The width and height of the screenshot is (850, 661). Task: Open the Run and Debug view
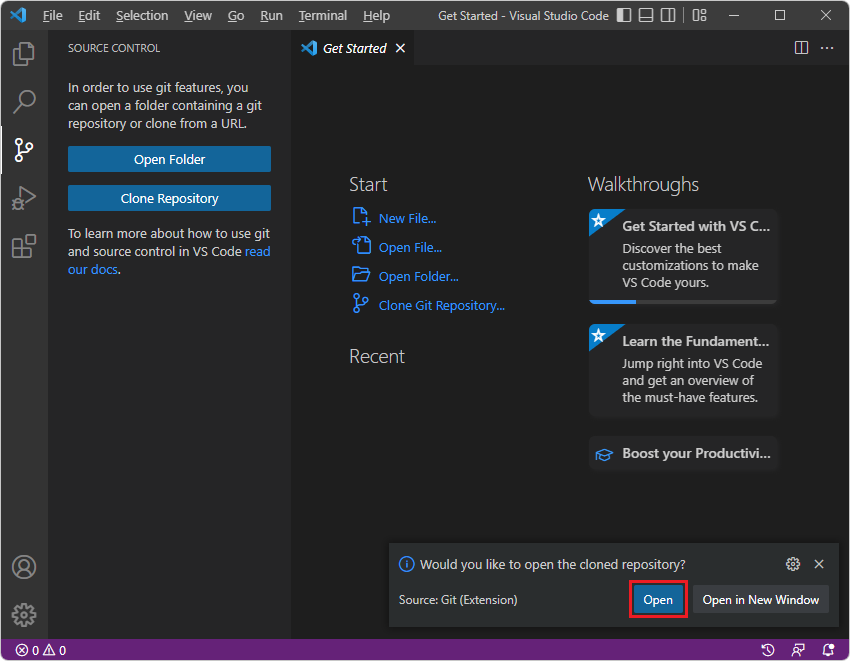coord(24,198)
